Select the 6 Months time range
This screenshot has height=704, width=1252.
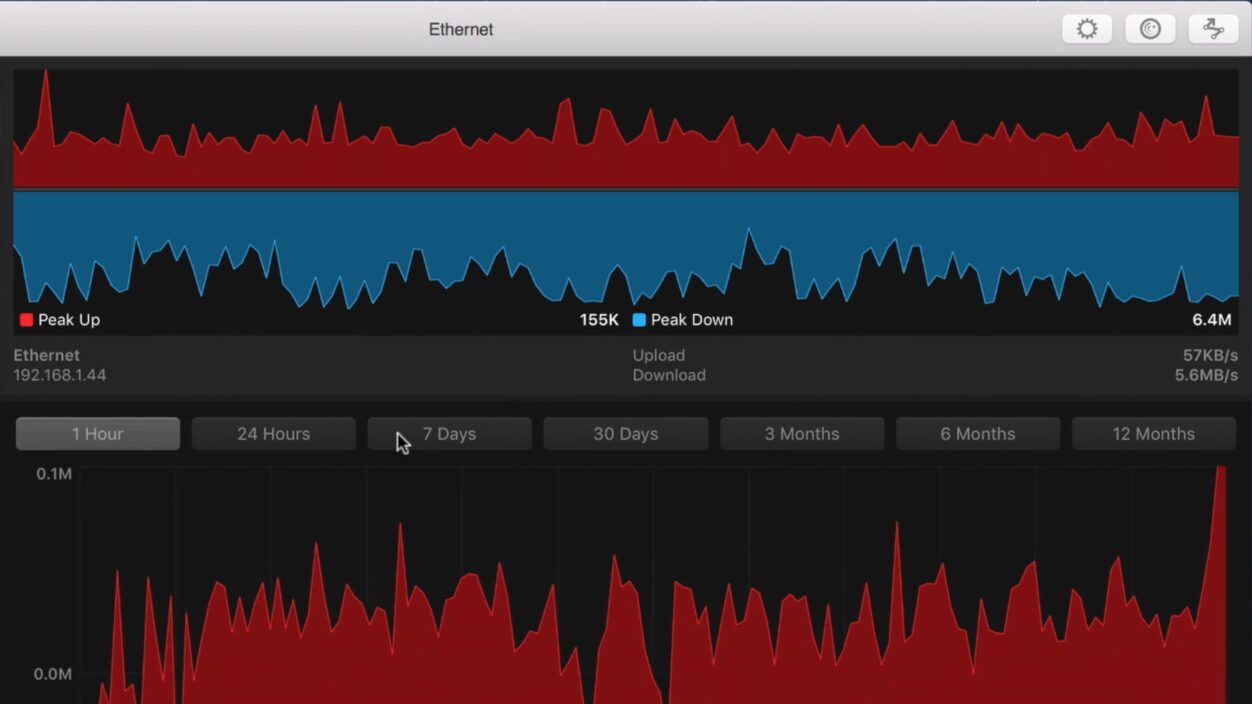977,434
